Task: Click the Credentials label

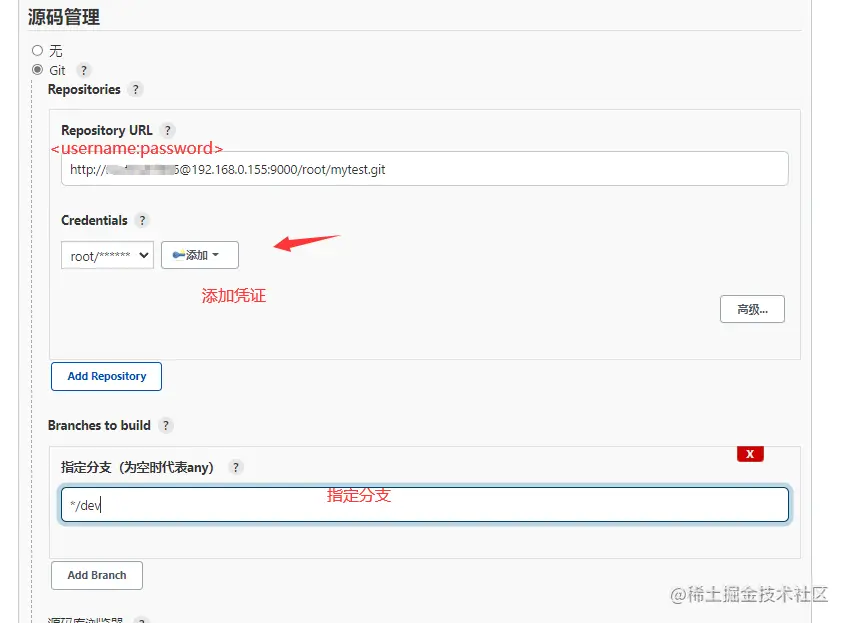Action: click(95, 220)
